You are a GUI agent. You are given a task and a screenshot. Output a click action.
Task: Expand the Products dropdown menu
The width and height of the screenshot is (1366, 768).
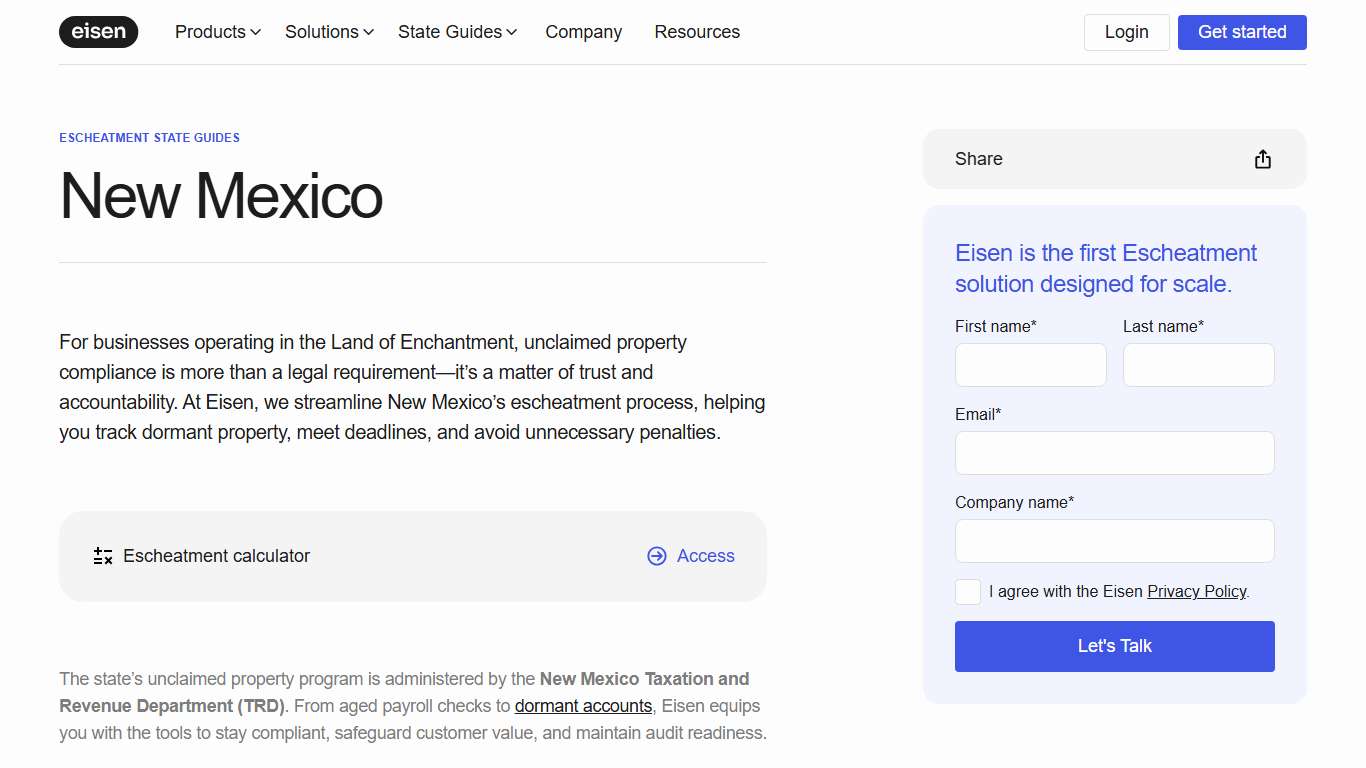click(x=217, y=32)
